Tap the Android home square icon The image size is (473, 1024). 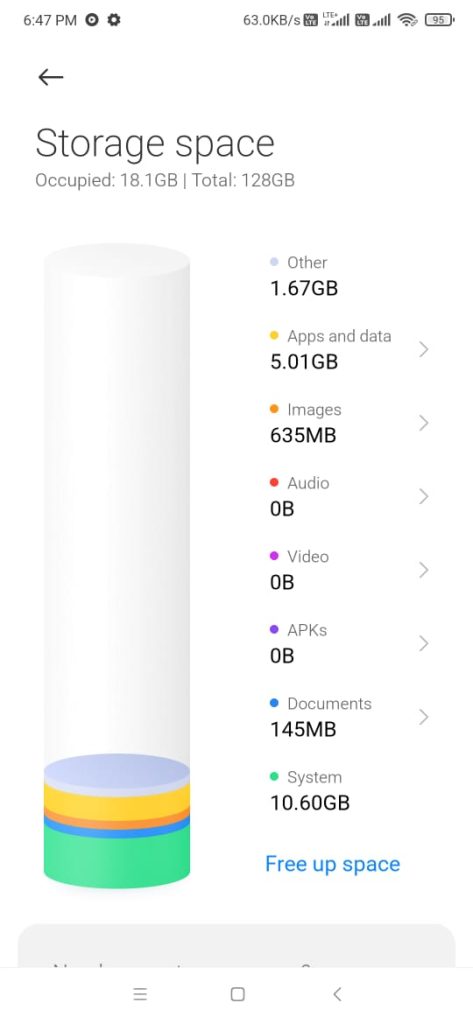coord(238,994)
